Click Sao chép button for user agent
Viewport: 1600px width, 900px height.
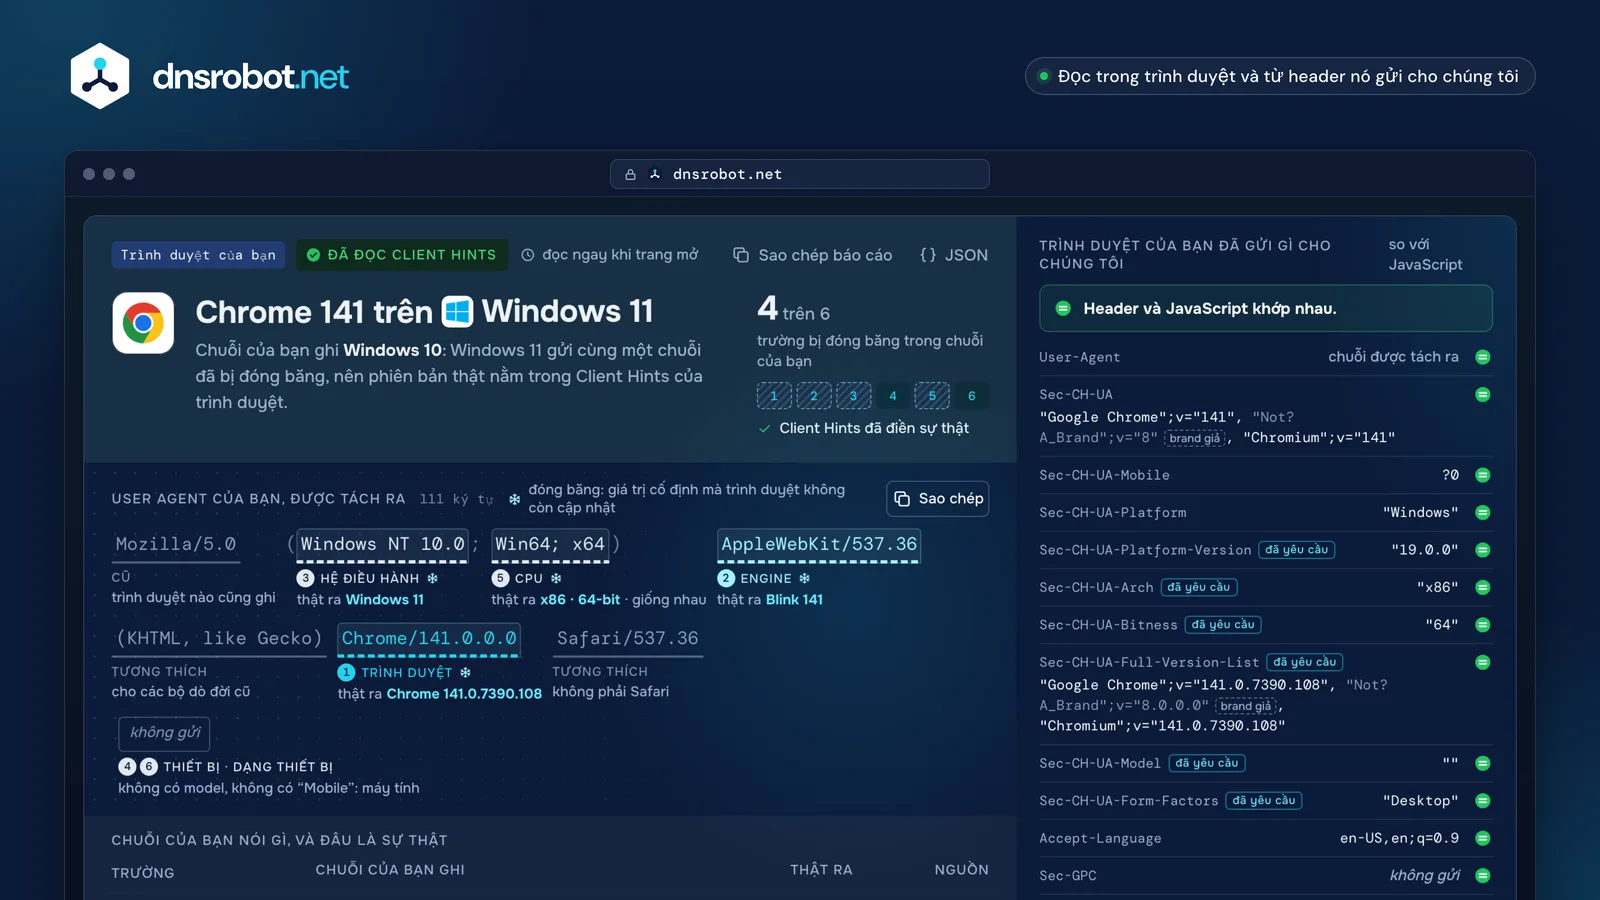pyautogui.click(x=938, y=498)
